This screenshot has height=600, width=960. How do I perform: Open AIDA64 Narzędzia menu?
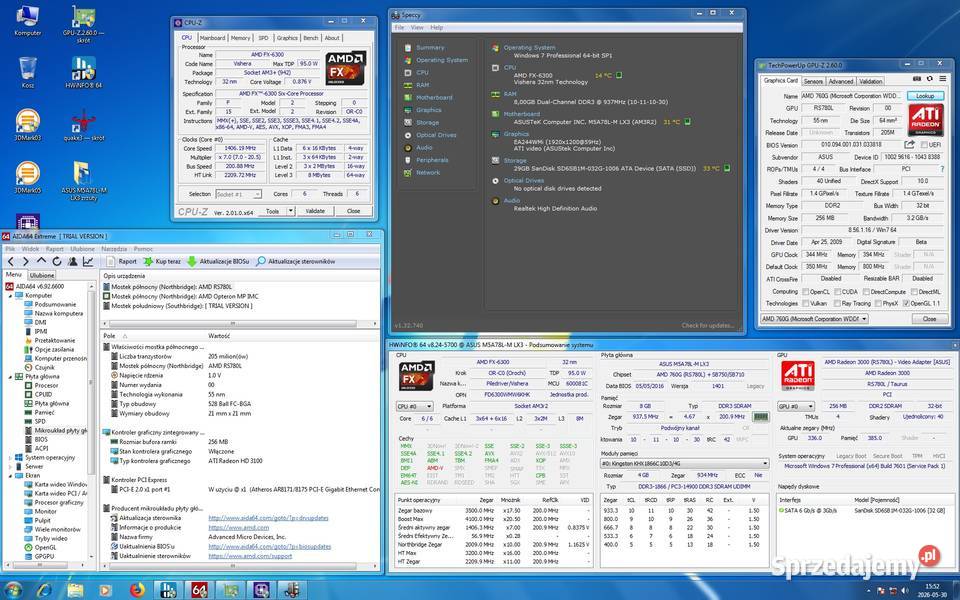click(x=114, y=249)
